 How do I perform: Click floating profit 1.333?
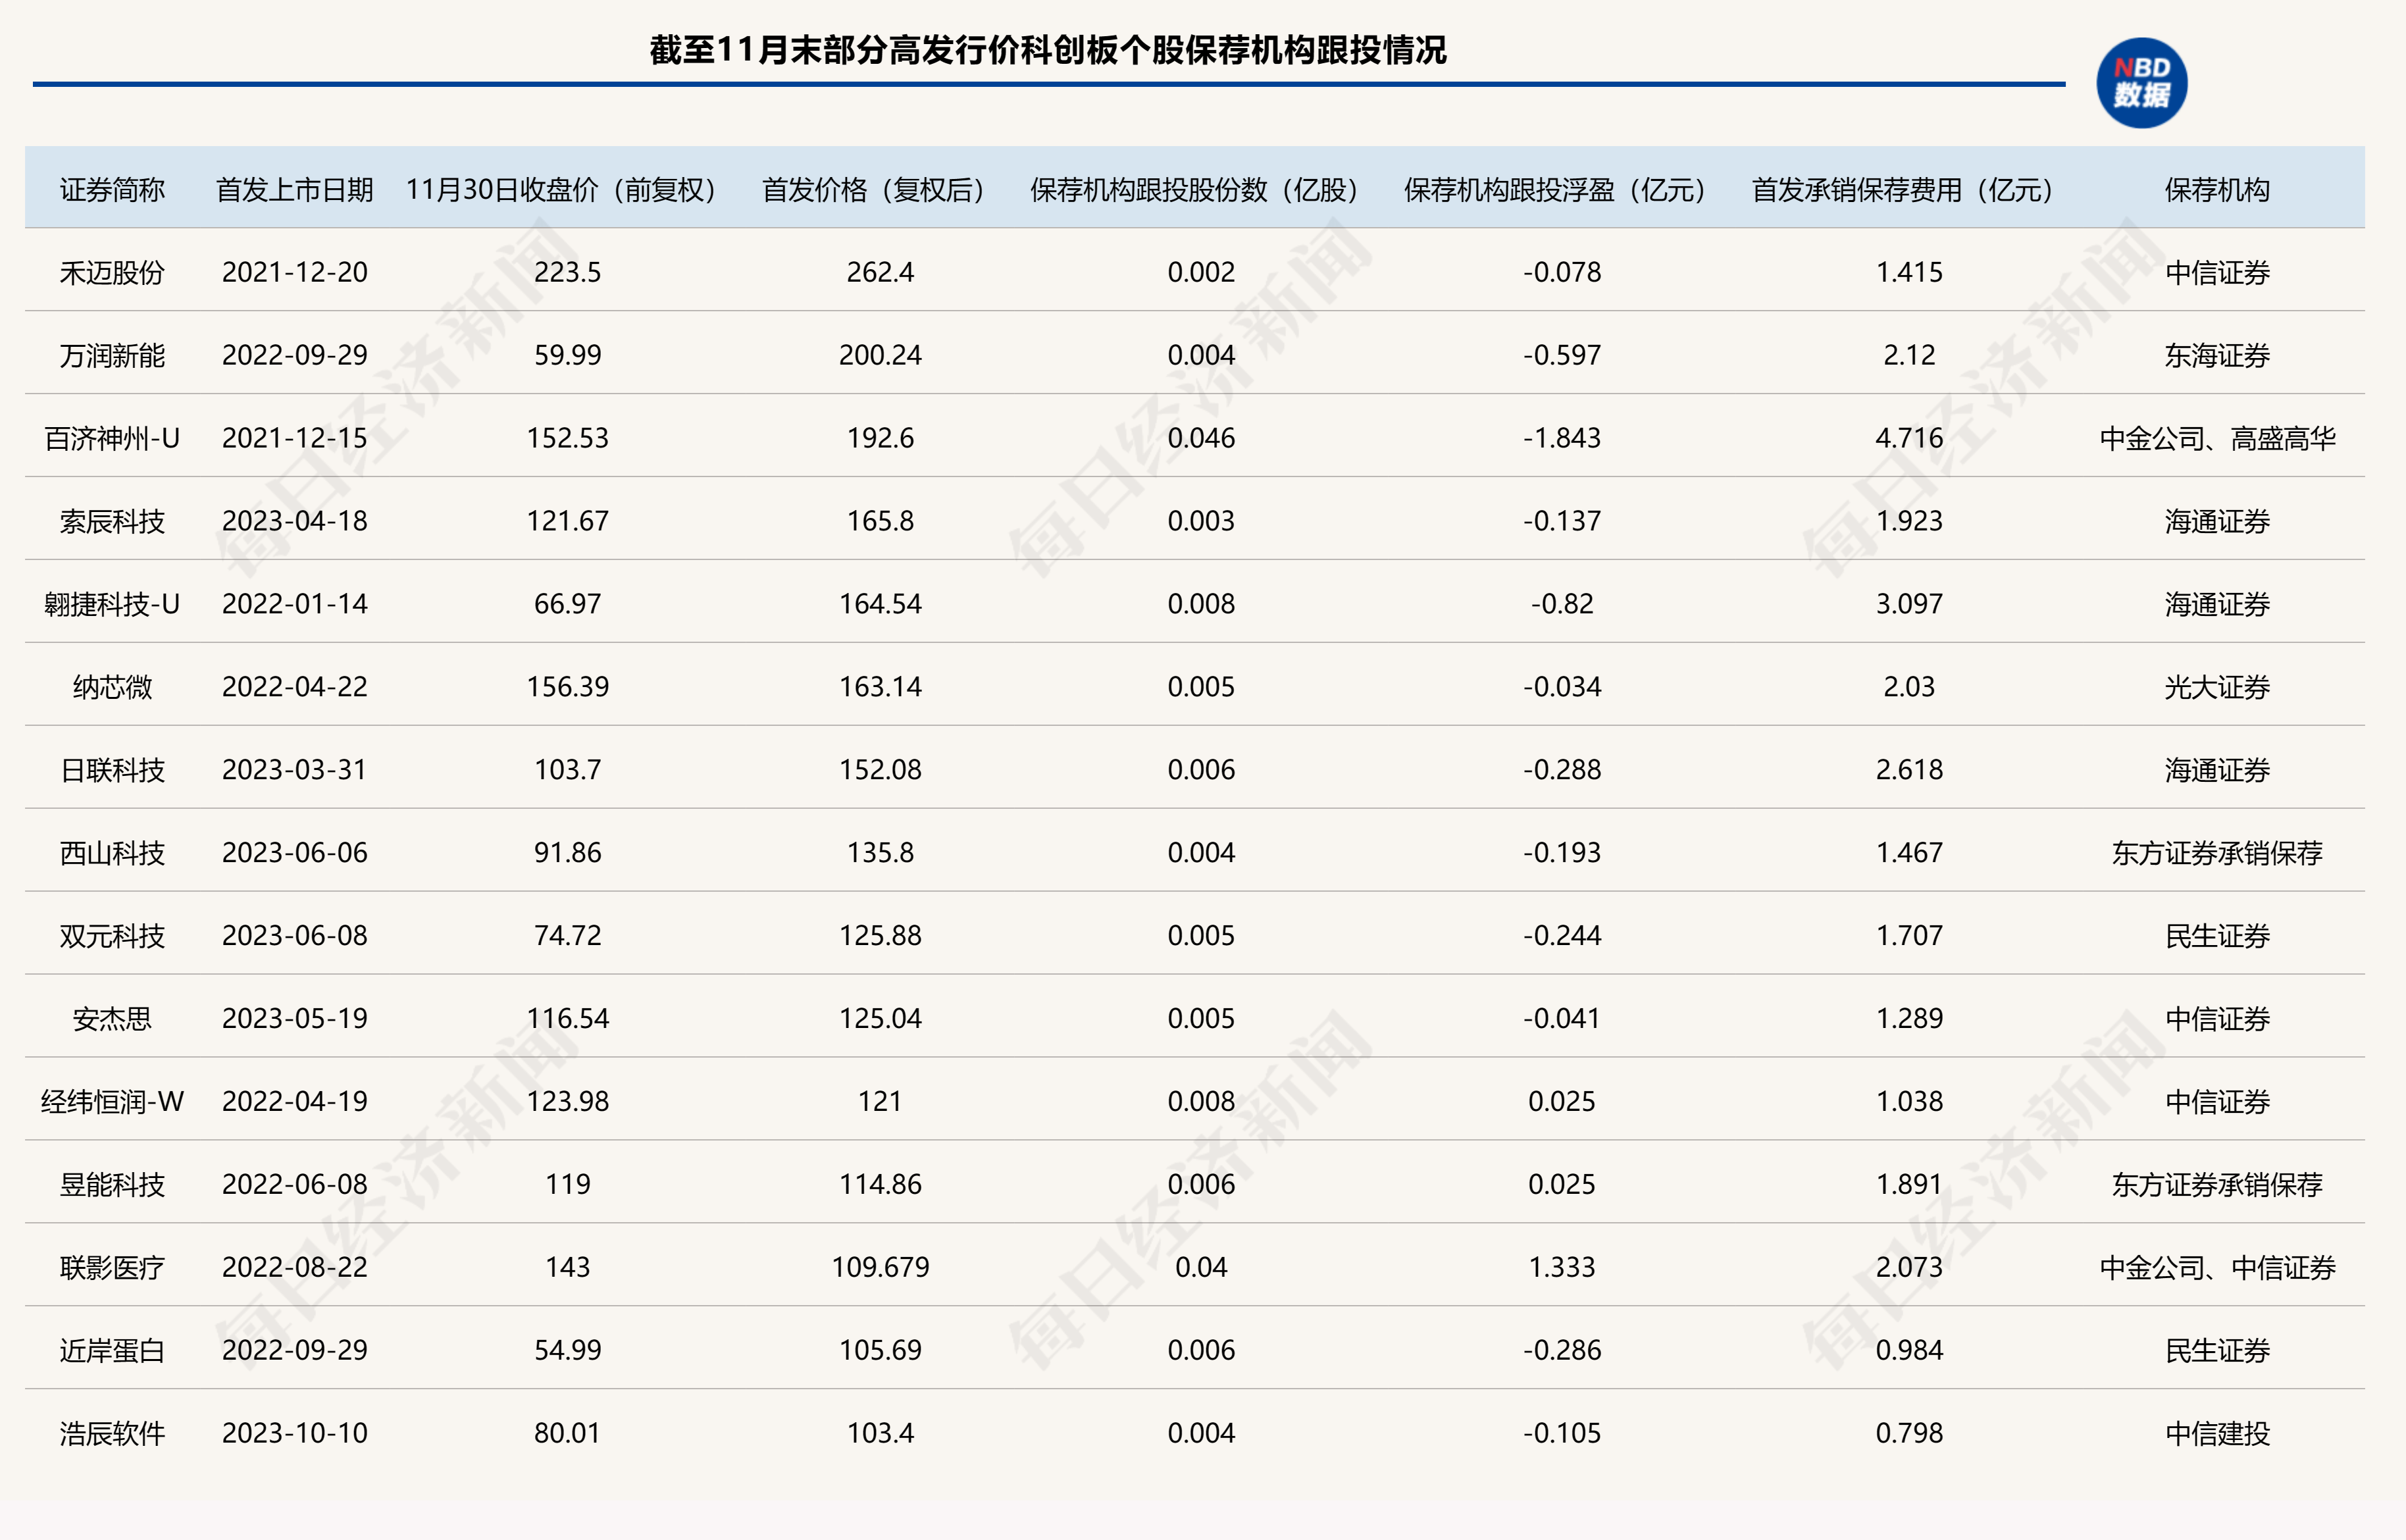click(1561, 1267)
